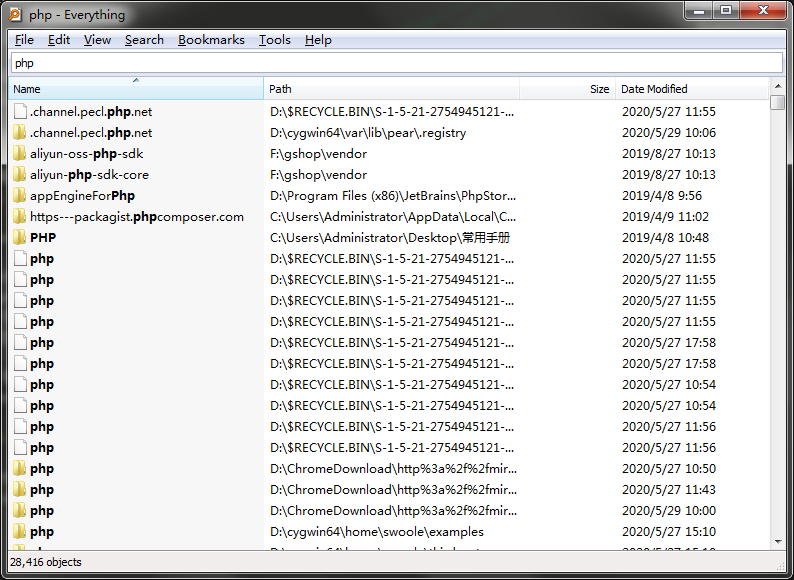This screenshot has width=794, height=580.
Task: Open the Help menu
Action: [x=318, y=40]
